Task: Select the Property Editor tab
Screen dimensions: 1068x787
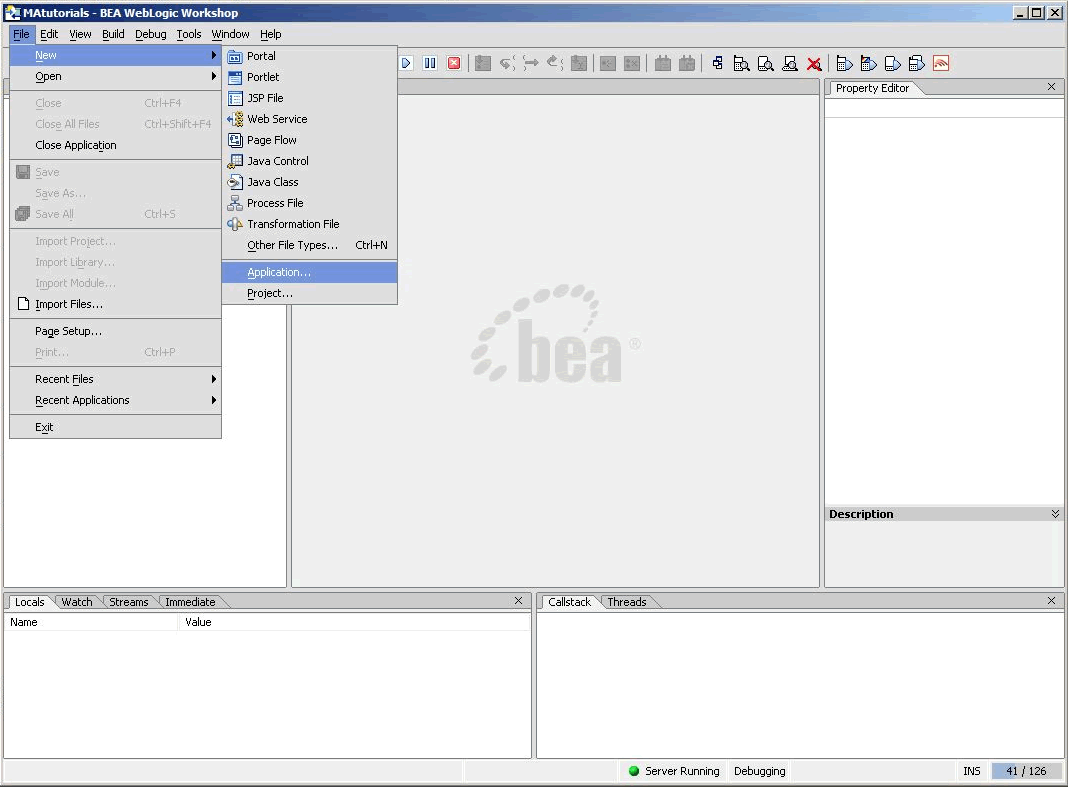Action: point(873,88)
